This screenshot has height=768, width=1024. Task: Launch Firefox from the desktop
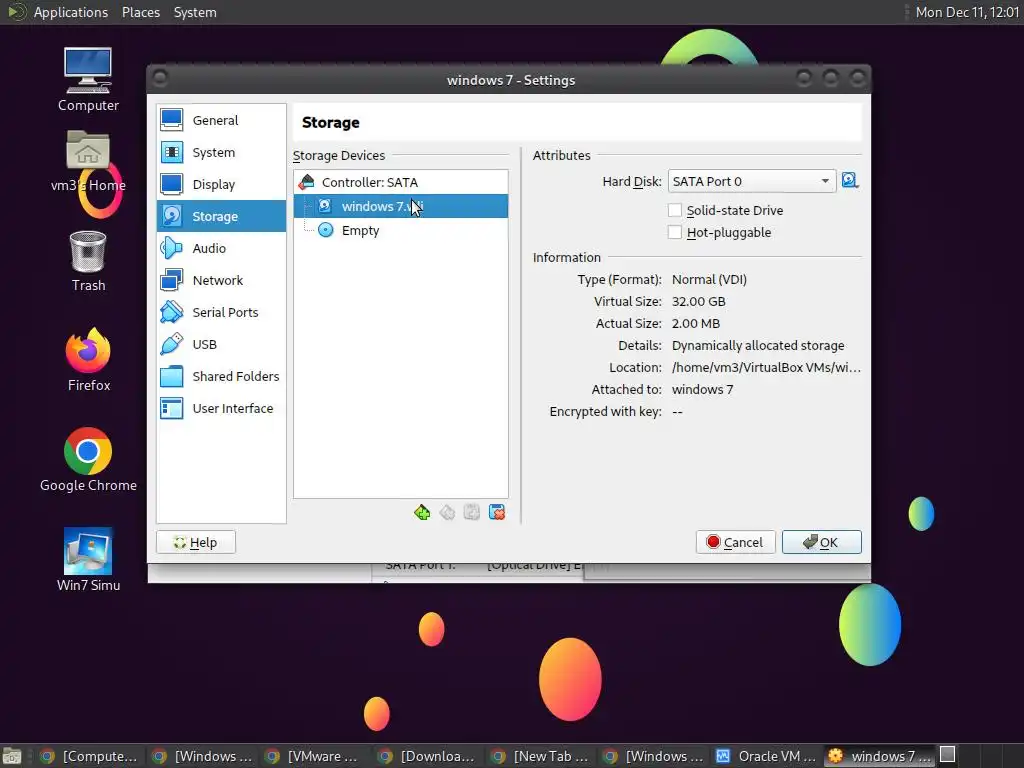coord(88,360)
